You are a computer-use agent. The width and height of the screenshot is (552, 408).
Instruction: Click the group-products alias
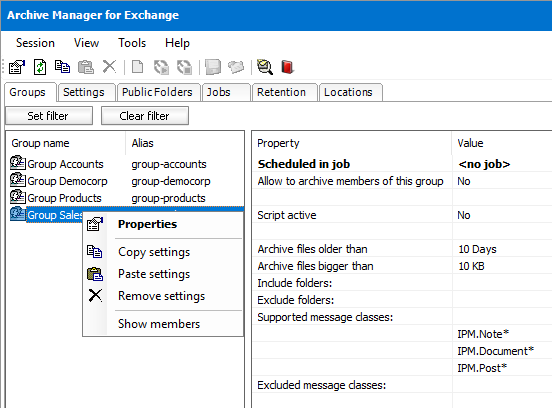click(x=168, y=198)
